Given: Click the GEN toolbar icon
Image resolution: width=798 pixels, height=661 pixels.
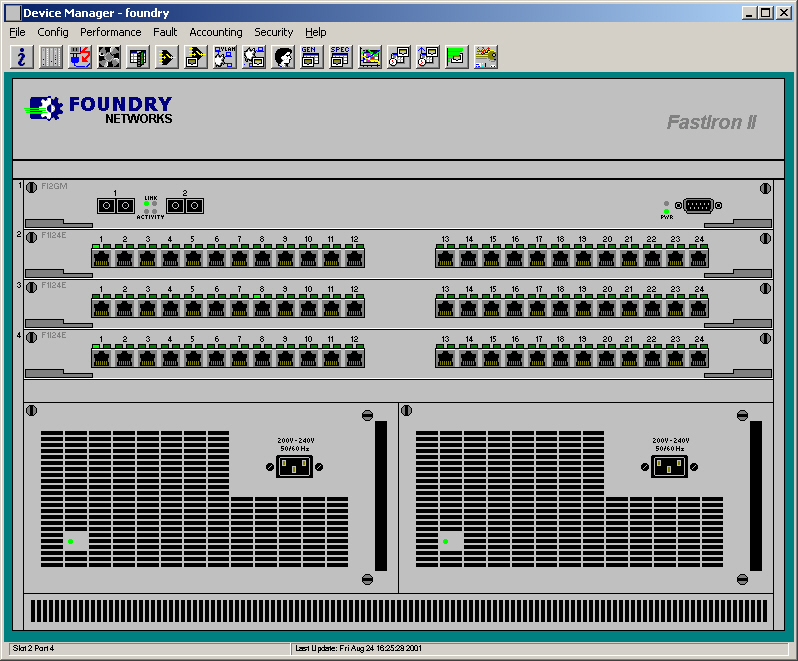Looking at the screenshot, I should (x=311, y=57).
